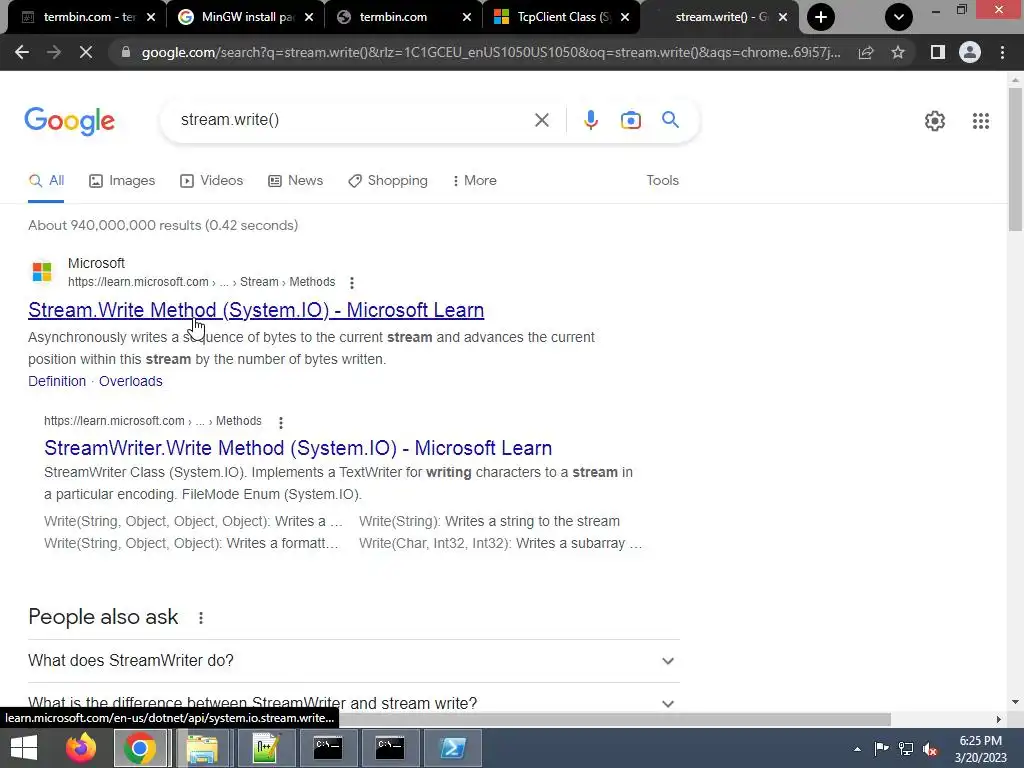The image size is (1024, 768).
Task: Click the vertical page scrollbar thumb
Action: pos(1015,159)
